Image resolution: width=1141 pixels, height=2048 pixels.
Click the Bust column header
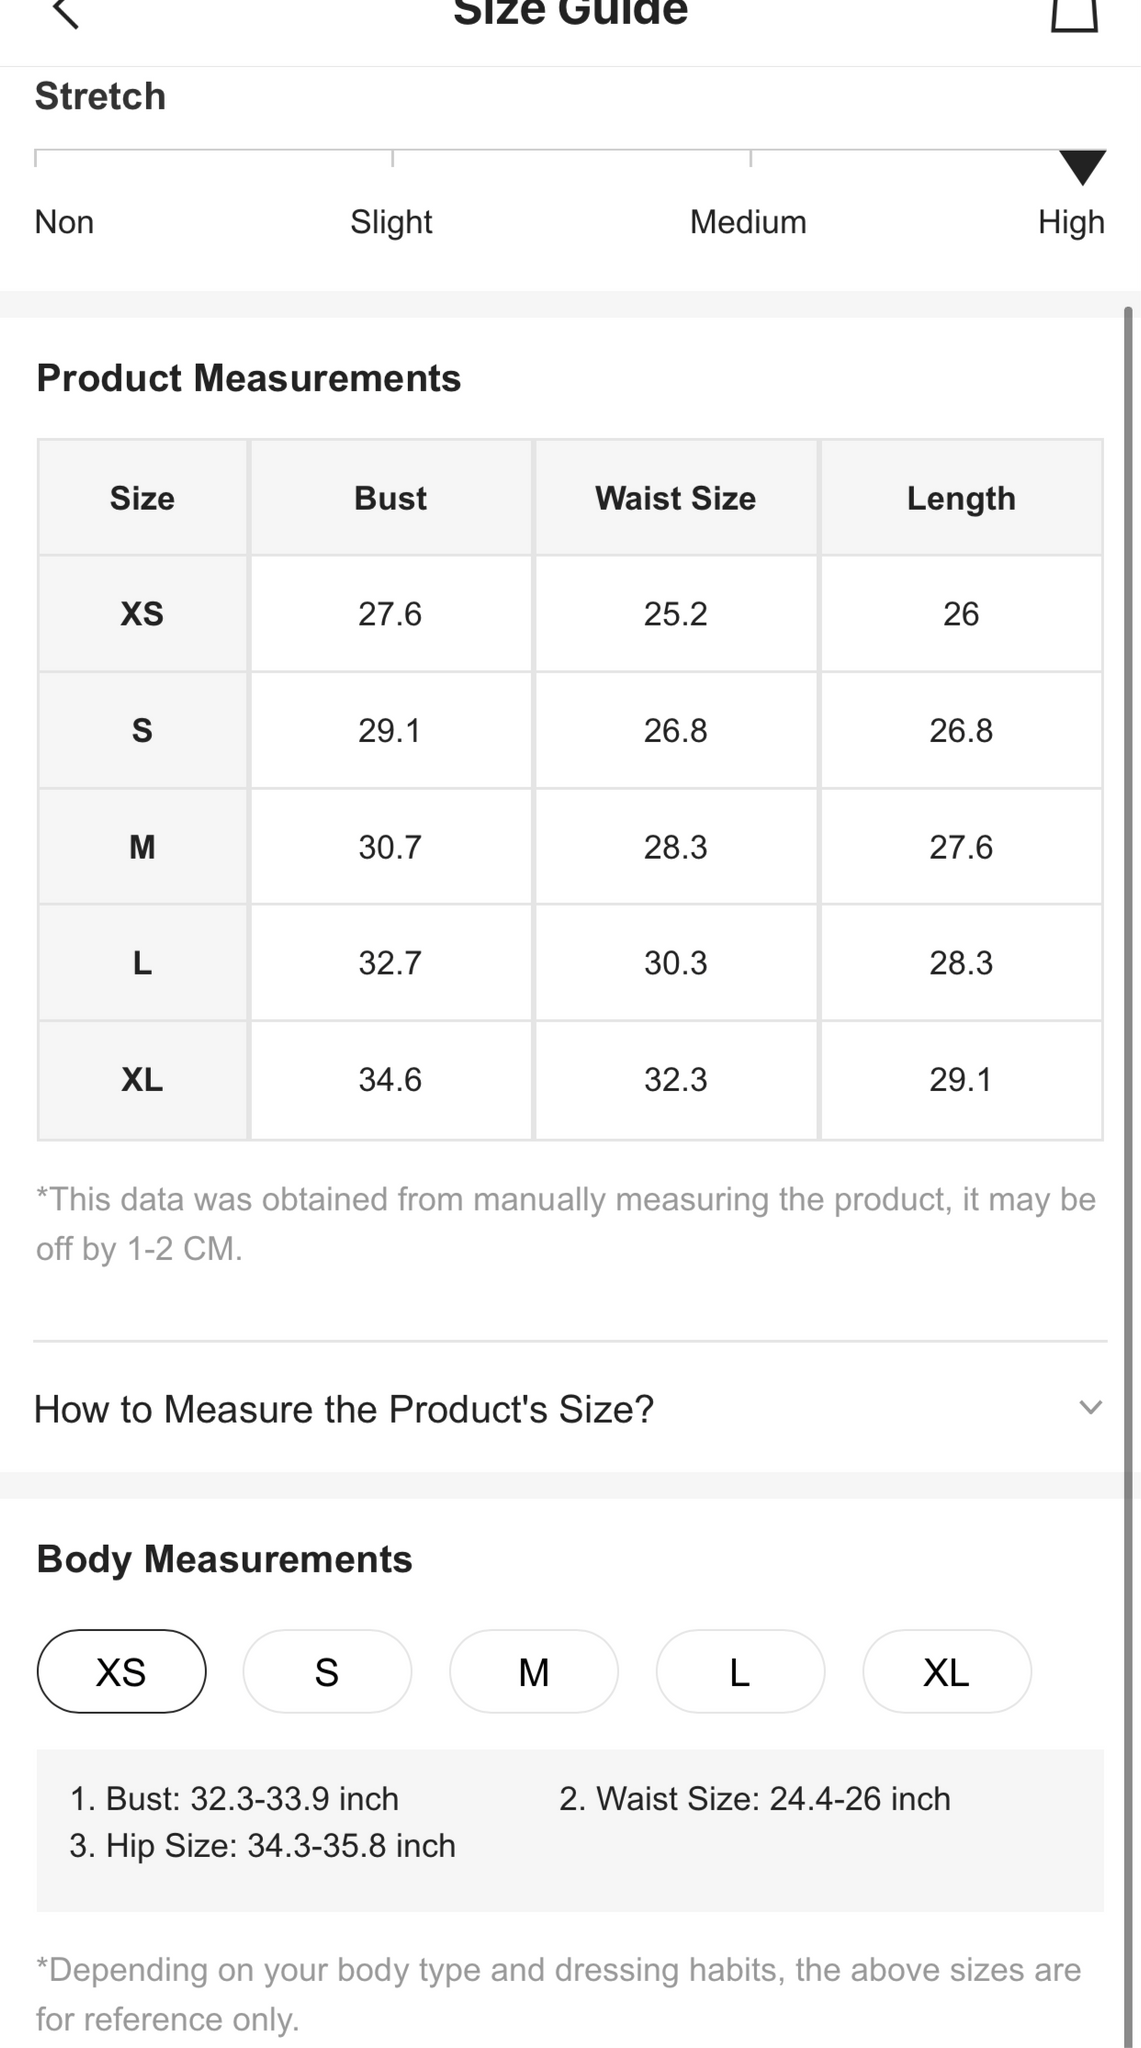point(391,497)
